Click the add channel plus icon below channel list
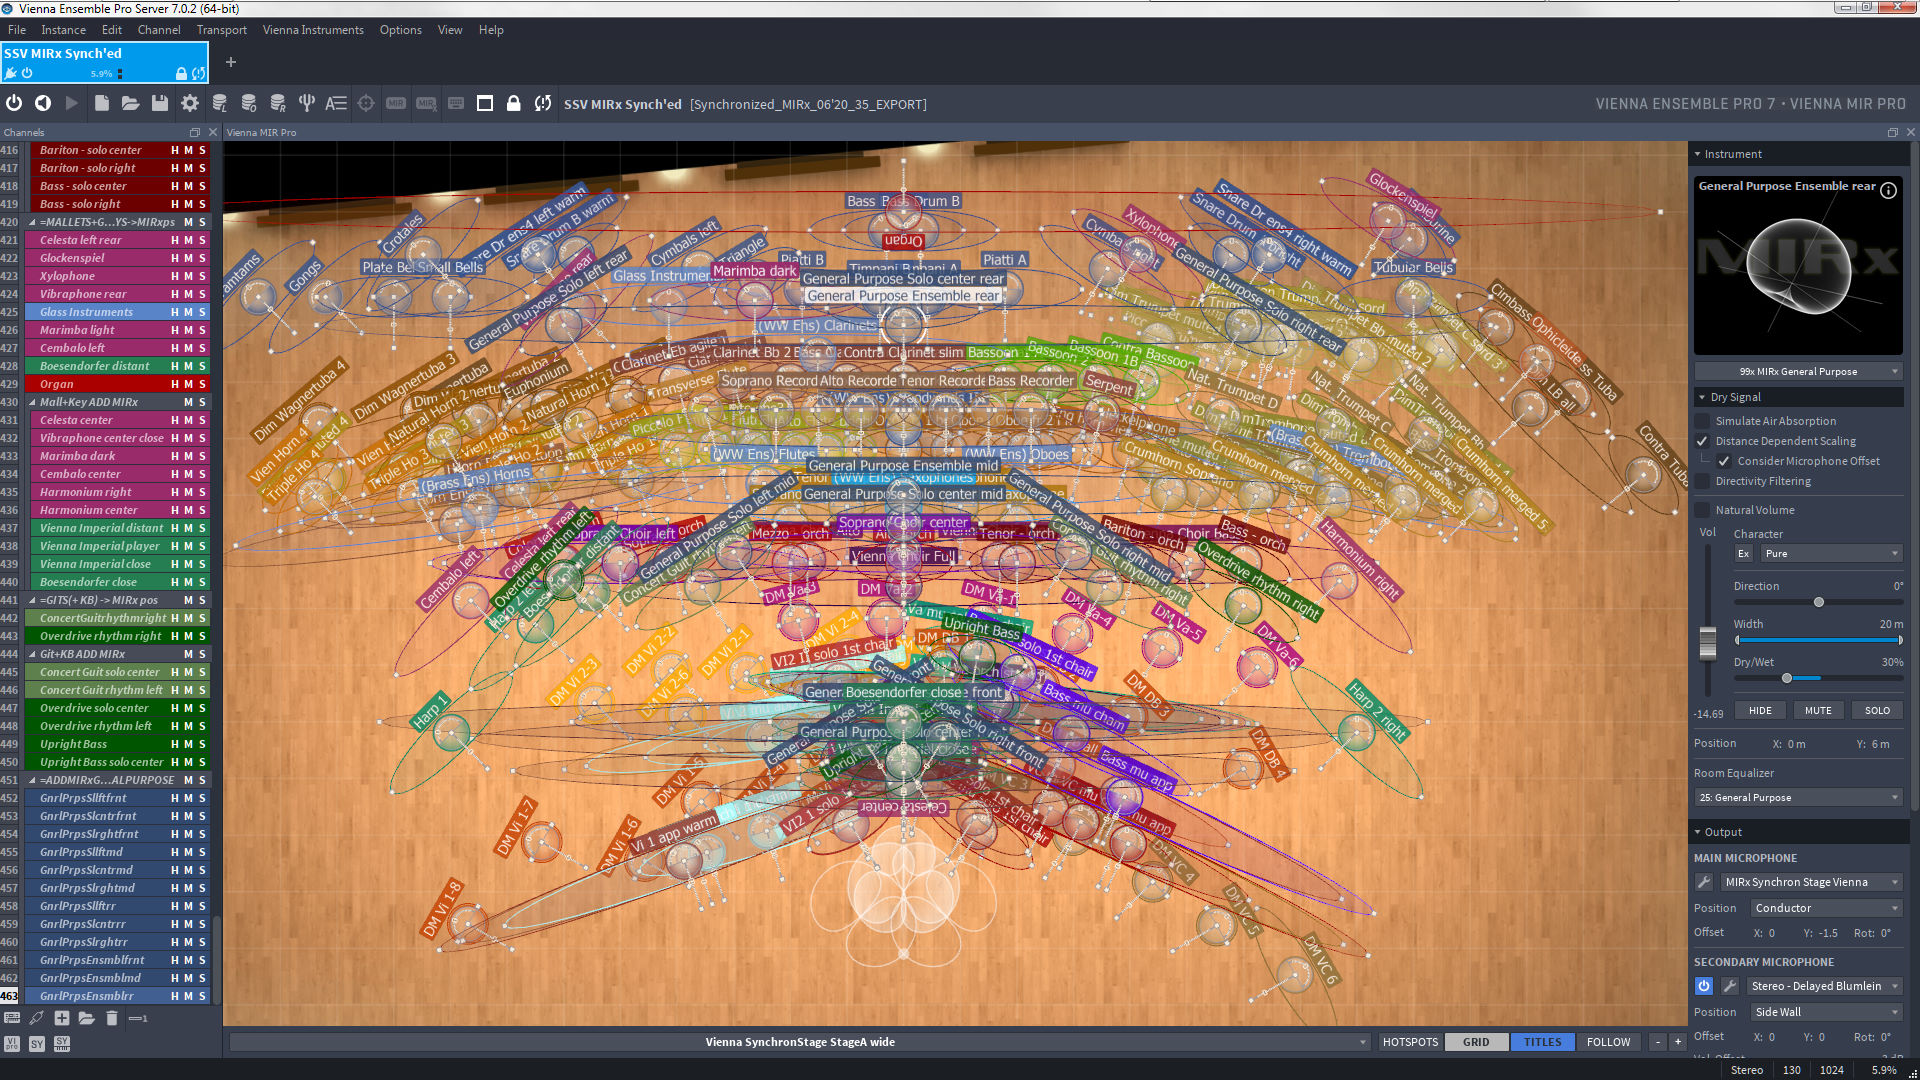Screen dimensions: 1920x1080 62,1018
